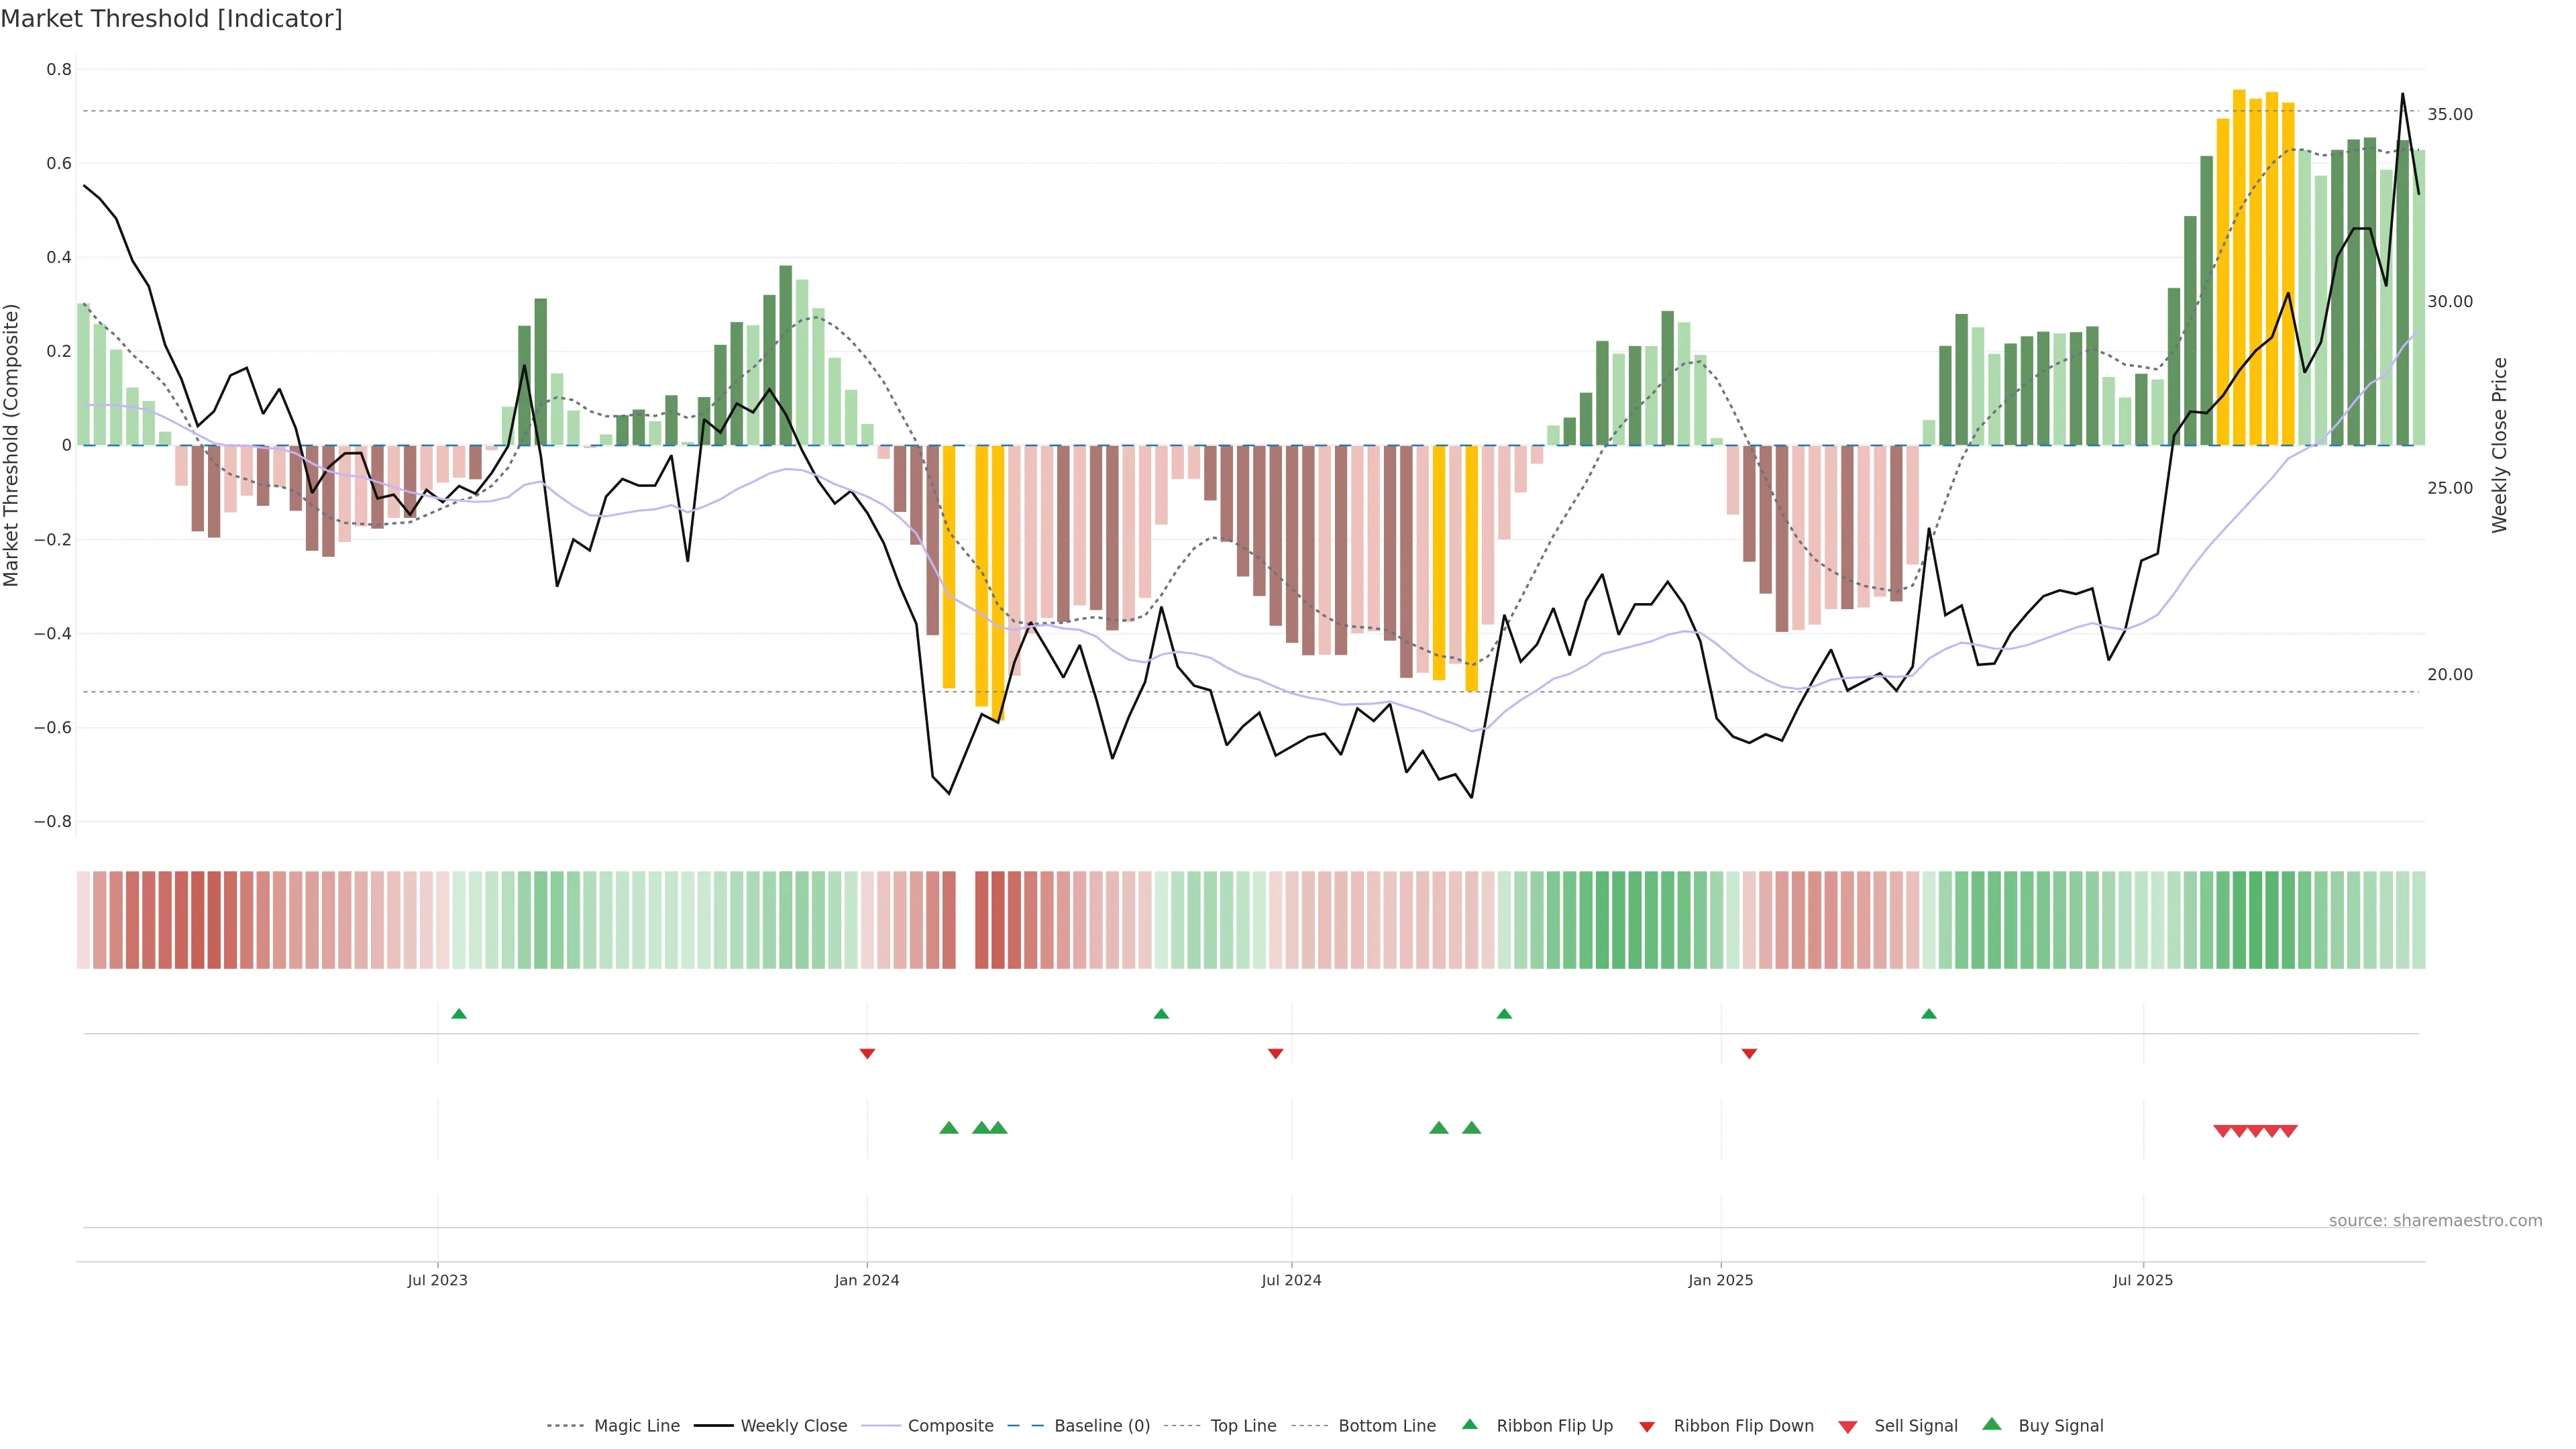Toggle the Bottom Line legend entry

coord(1386,1426)
